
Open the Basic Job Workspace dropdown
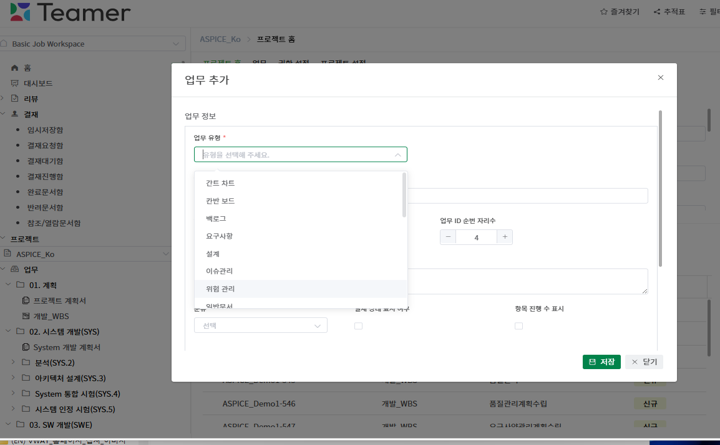[92, 44]
